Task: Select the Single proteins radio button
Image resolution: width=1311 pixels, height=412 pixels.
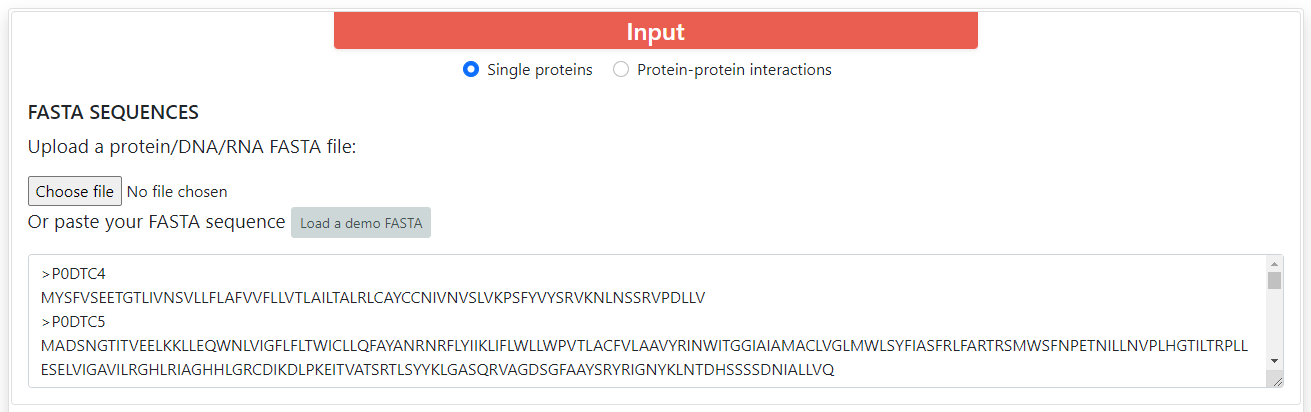Action: click(x=471, y=70)
